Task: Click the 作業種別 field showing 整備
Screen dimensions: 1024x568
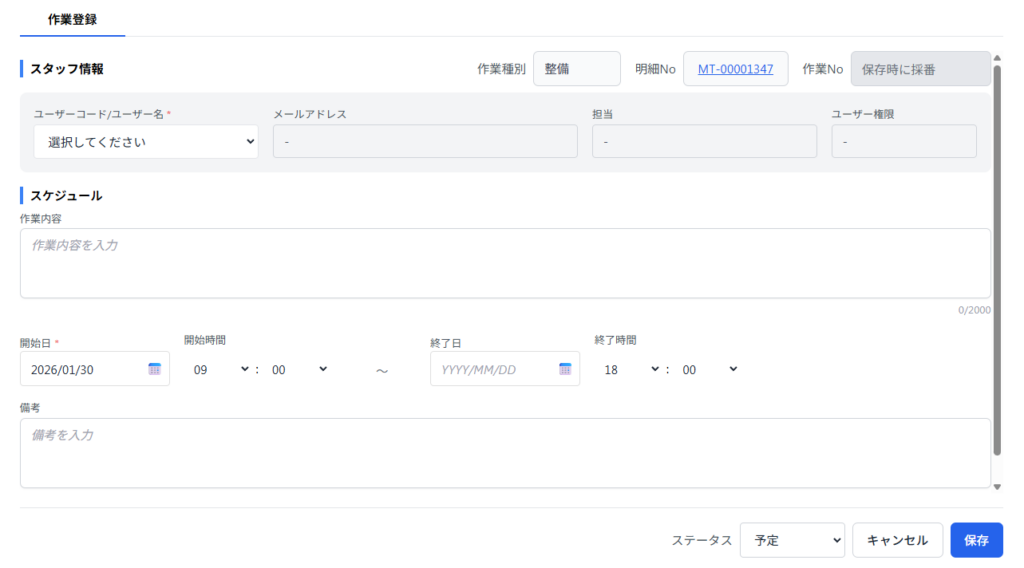Action: (576, 69)
